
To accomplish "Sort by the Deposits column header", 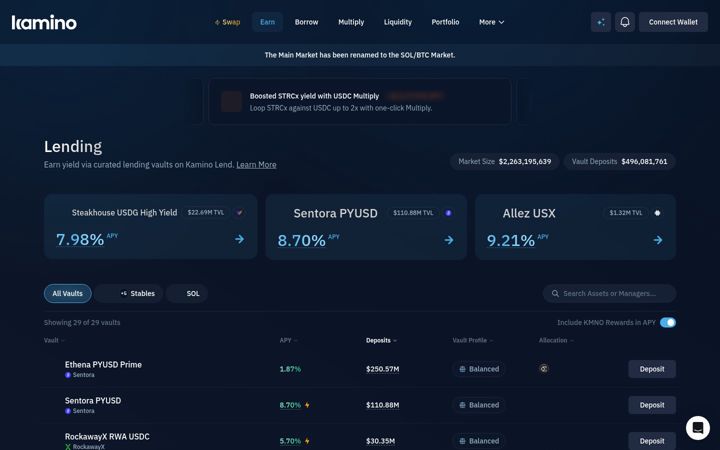I will click(381, 340).
